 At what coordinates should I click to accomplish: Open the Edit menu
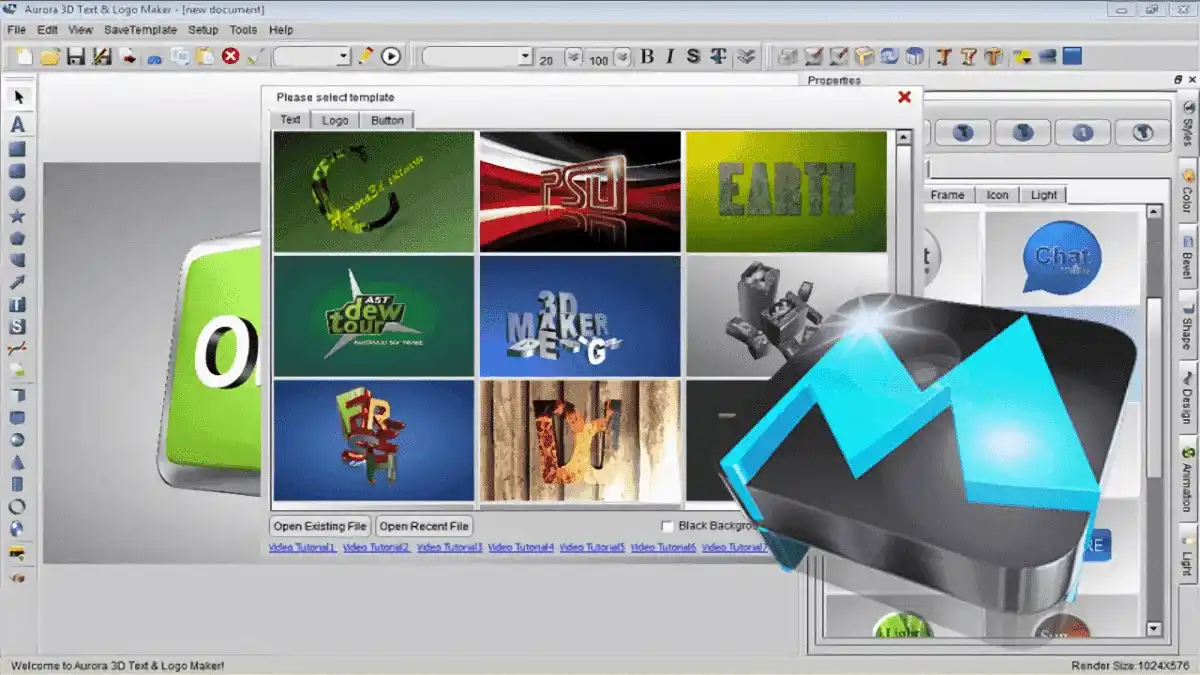pos(47,30)
